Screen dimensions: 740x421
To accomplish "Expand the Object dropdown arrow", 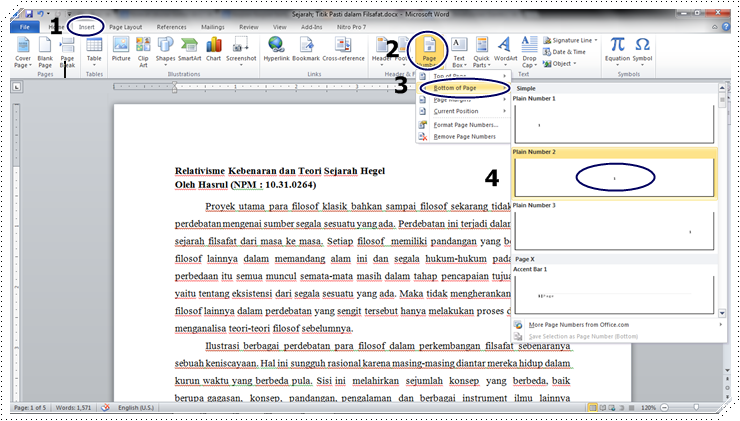I will click(575, 63).
